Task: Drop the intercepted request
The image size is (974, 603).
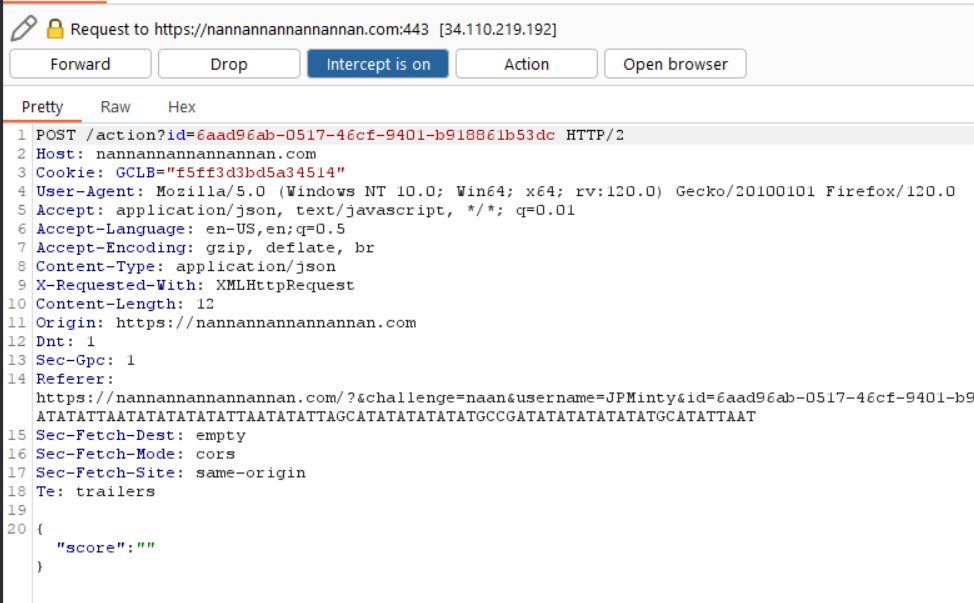Action: tap(228, 64)
